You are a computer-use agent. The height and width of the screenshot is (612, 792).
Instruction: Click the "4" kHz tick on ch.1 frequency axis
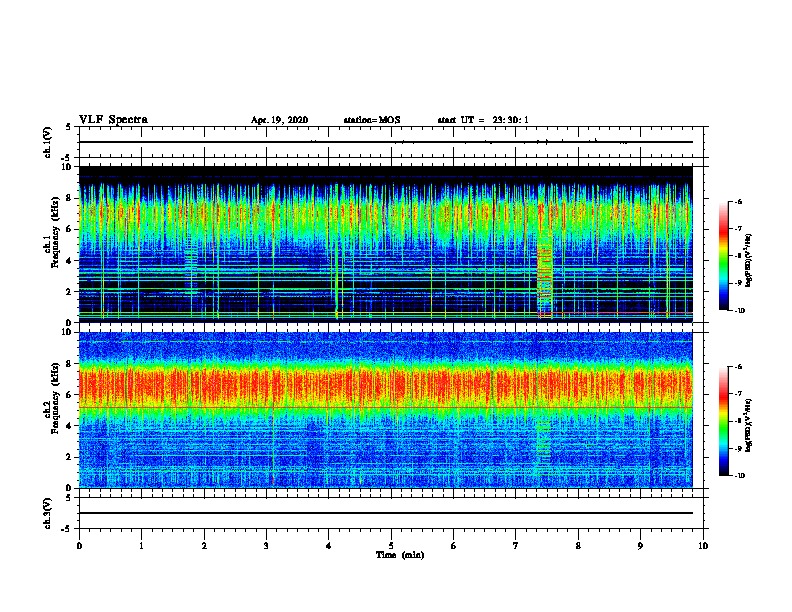coord(70,261)
